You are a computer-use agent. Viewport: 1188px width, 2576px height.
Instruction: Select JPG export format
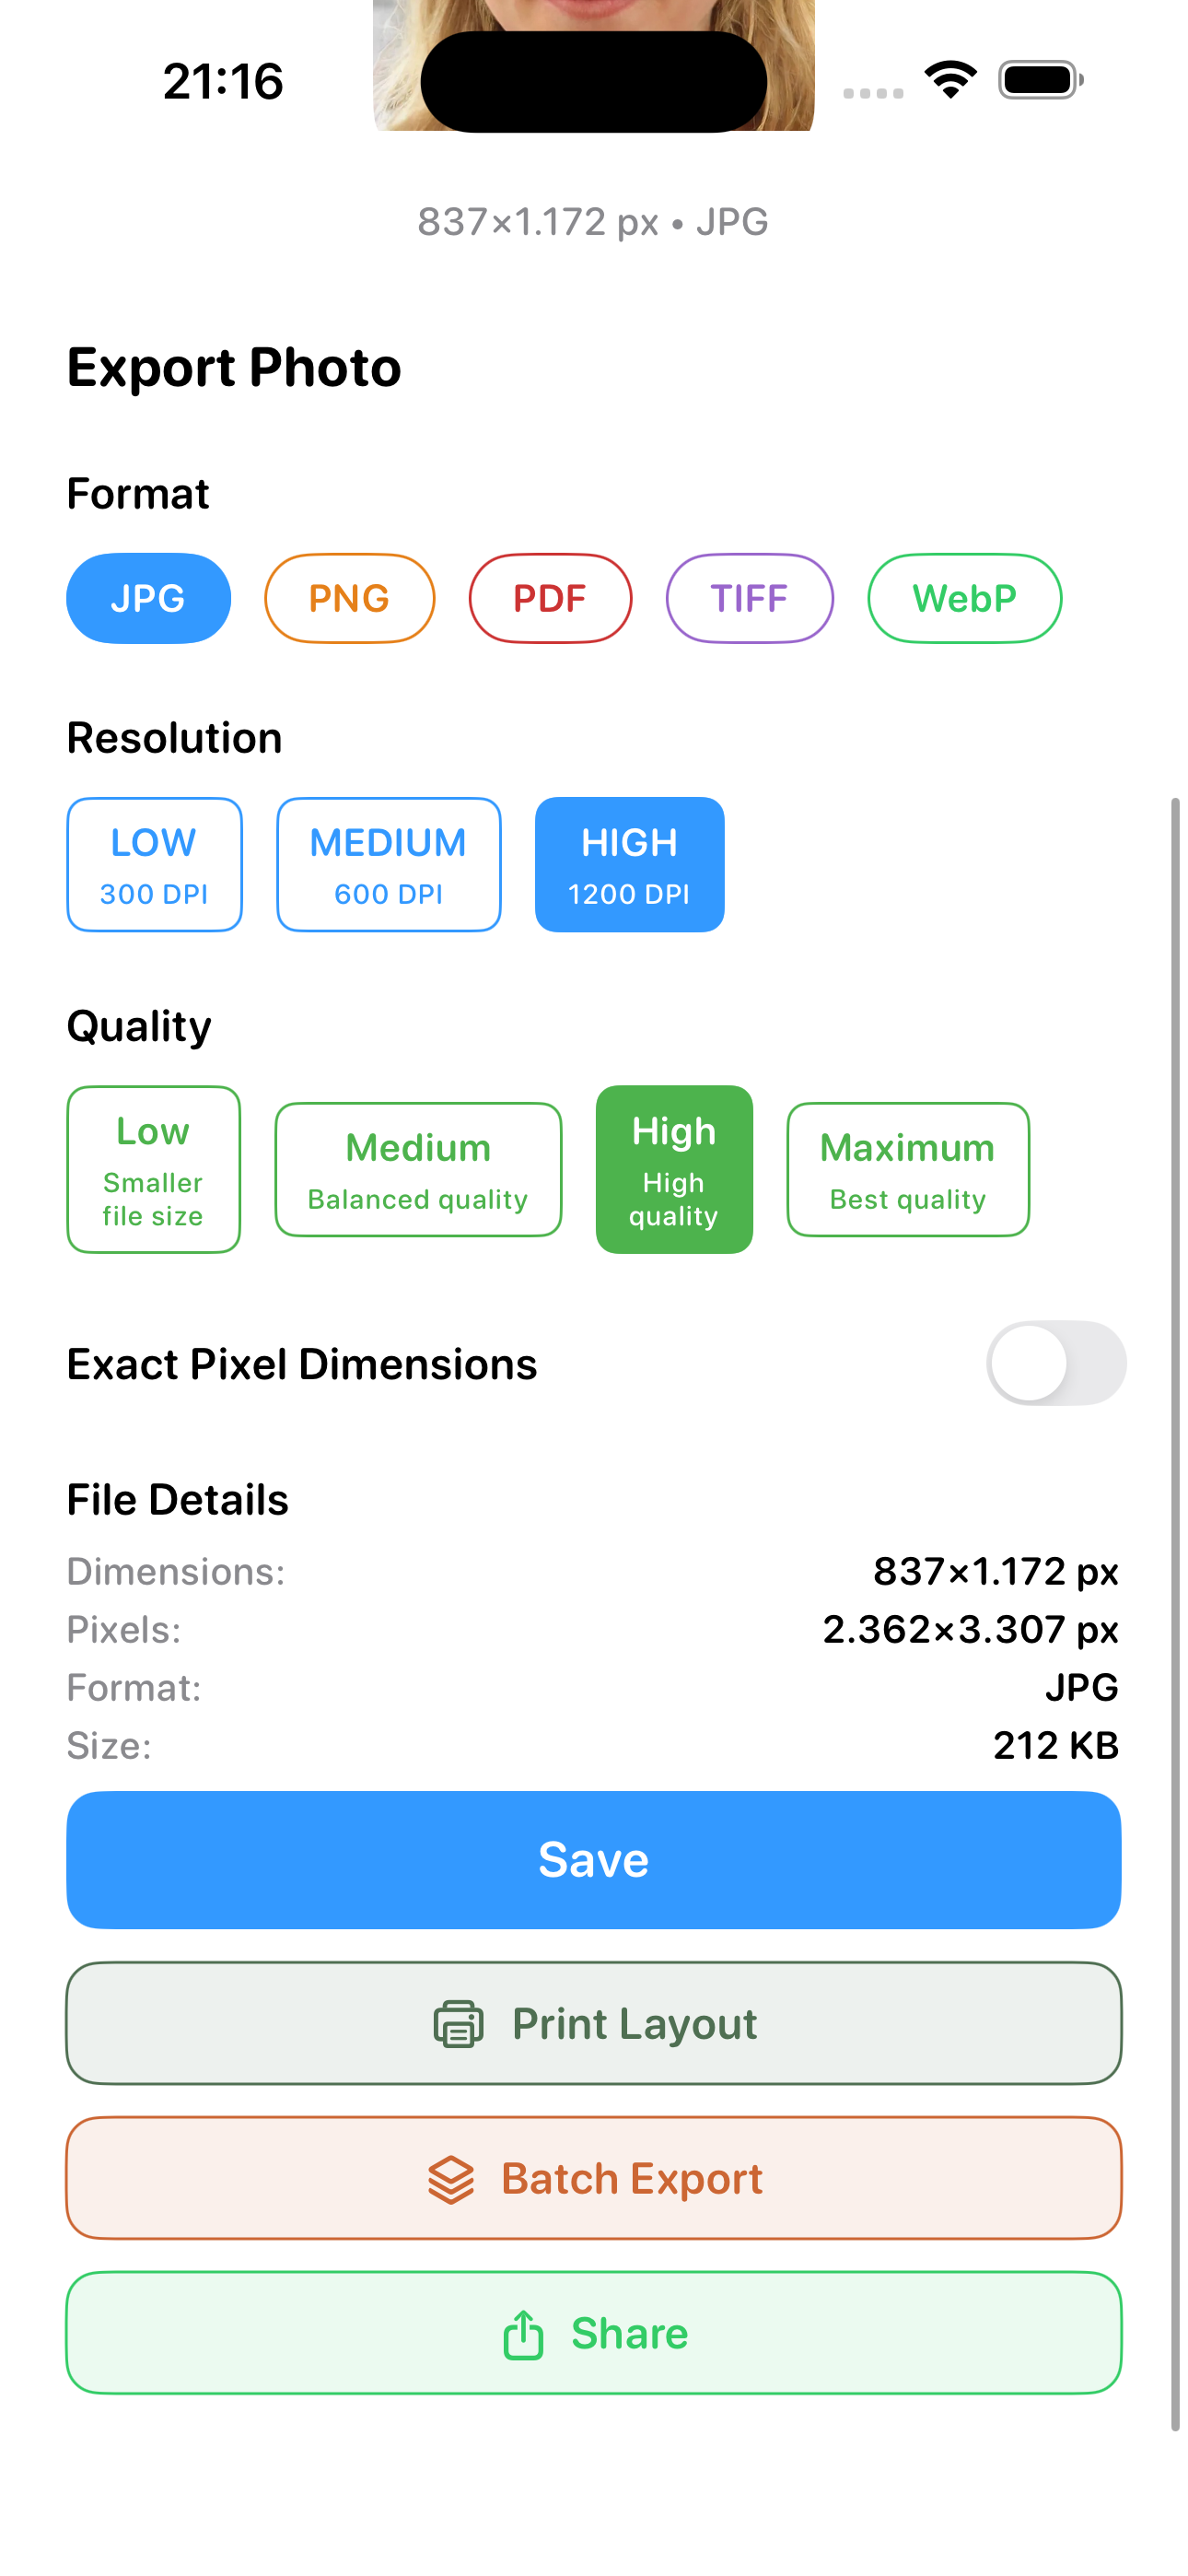pyautogui.click(x=148, y=598)
